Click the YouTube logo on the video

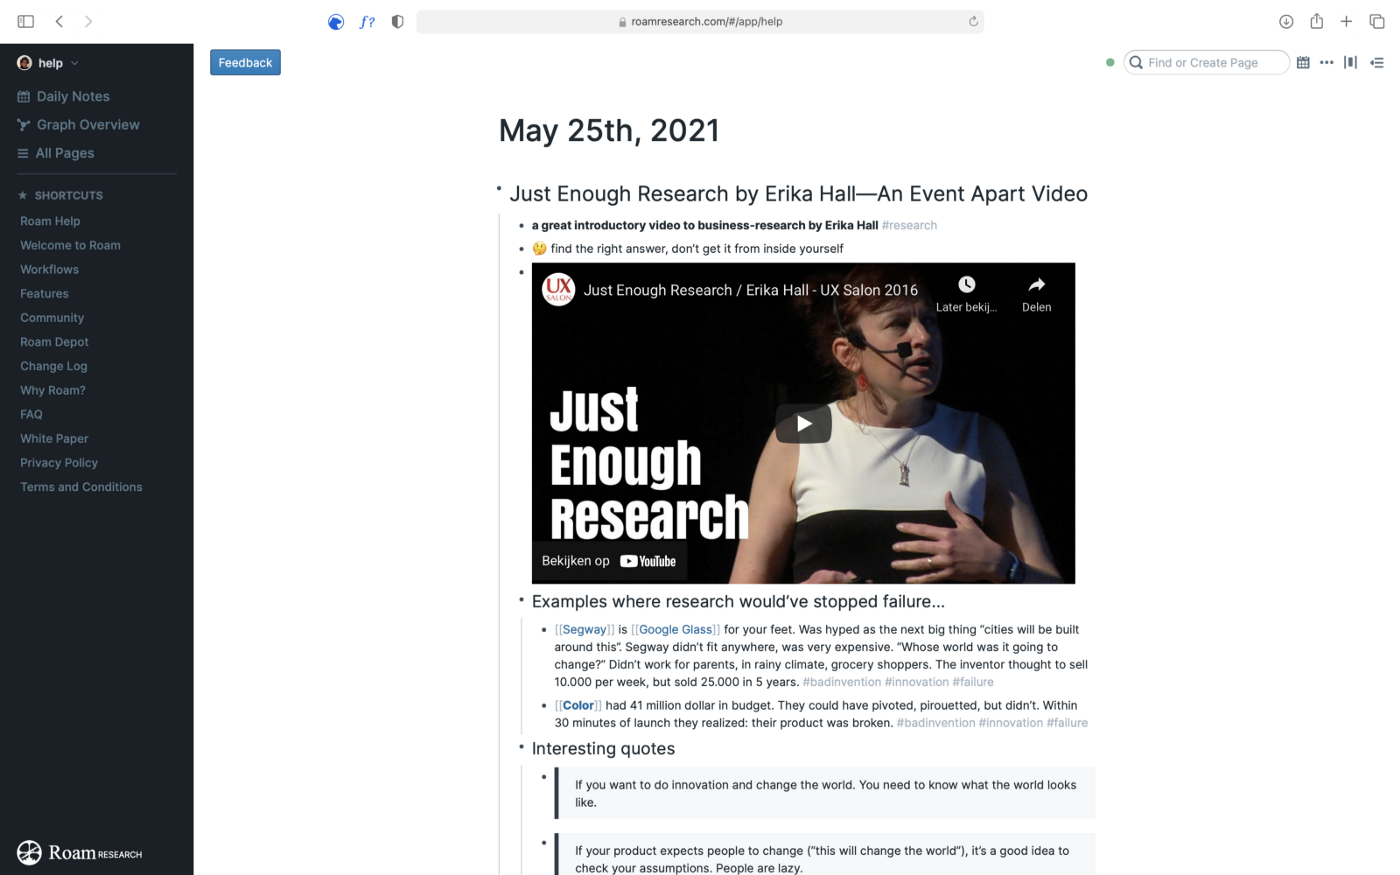[x=648, y=561]
